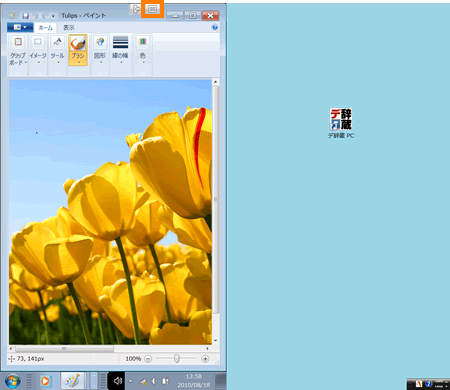Open the taskbar clock 13:58
Viewport: 450px width, 390px height.
tap(194, 381)
